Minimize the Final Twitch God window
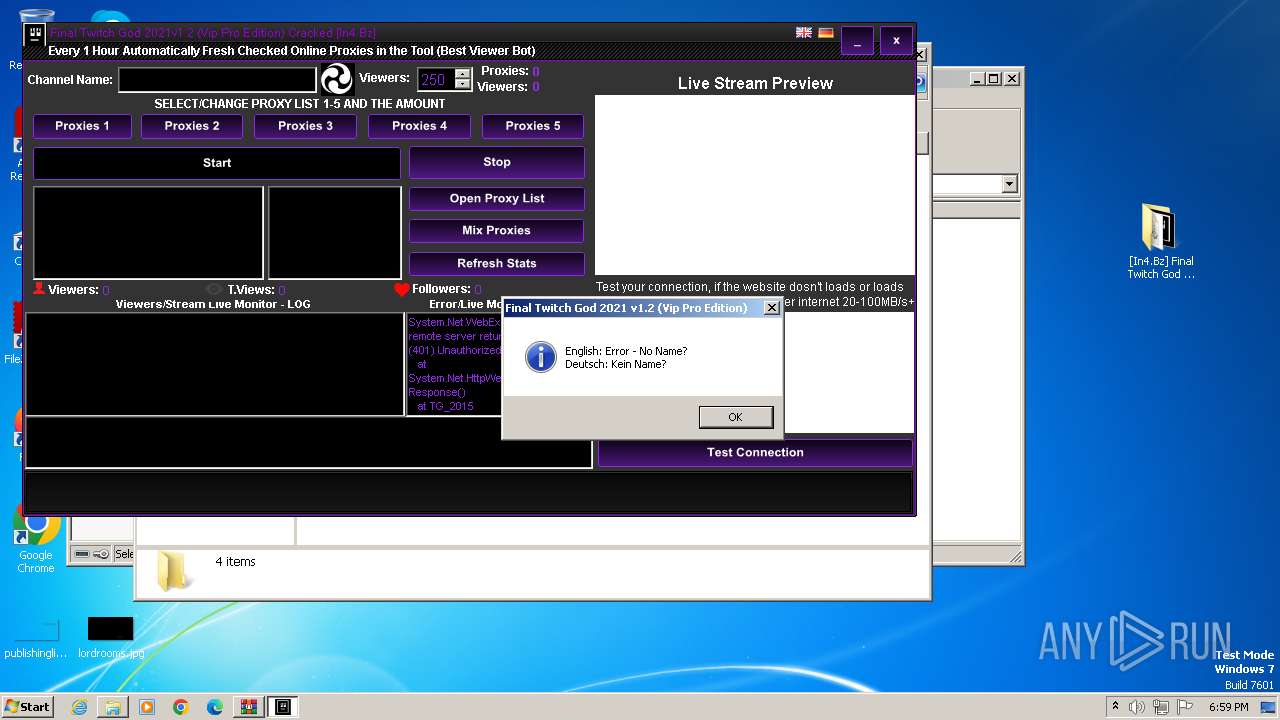The width and height of the screenshot is (1280, 720). [x=858, y=41]
